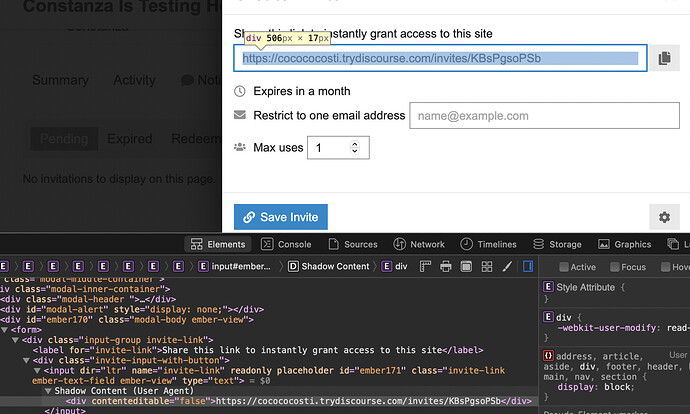Image resolution: width=690 pixels, height=414 pixels.
Task: Click the Timelines tab clock icon
Action: click(466, 244)
